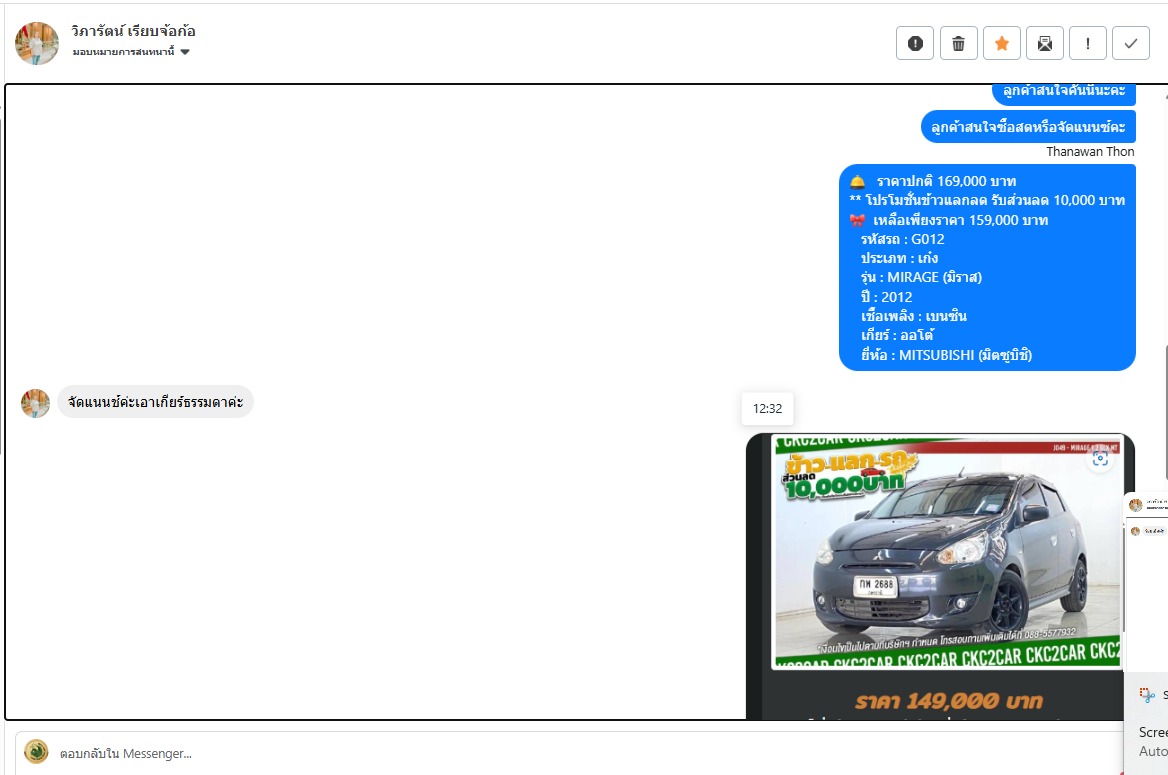This screenshot has width=1168, height=775.
Task: Toggle the orange star follow-up icon
Action: click(x=1002, y=43)
